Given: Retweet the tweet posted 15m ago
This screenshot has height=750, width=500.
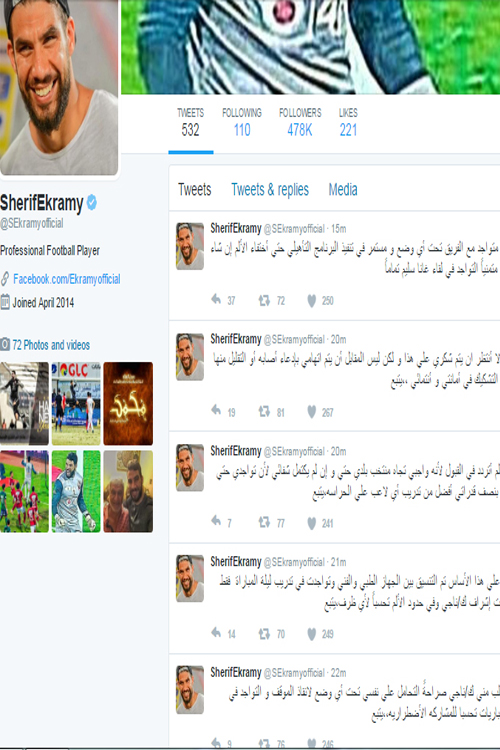Looking at the screenshot, I should pyautogui.click(x=264, y=300).
